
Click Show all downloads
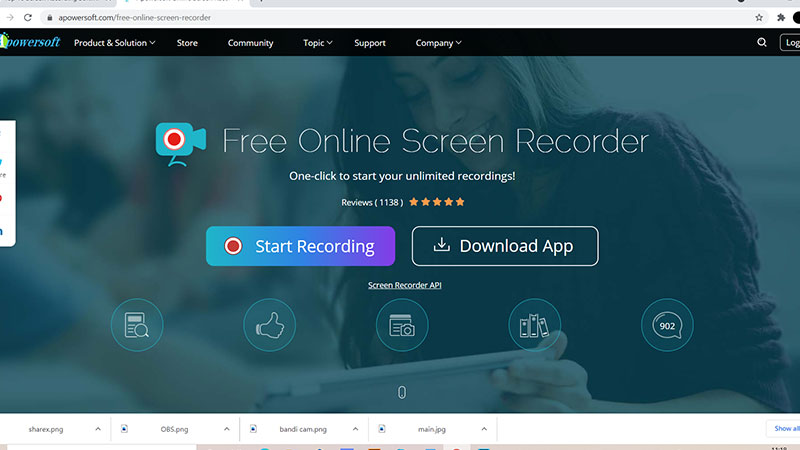coord(785,429)
